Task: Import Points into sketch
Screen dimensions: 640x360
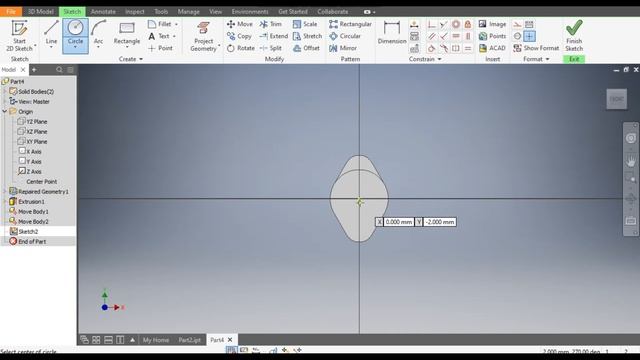Action: click(492, 36)
